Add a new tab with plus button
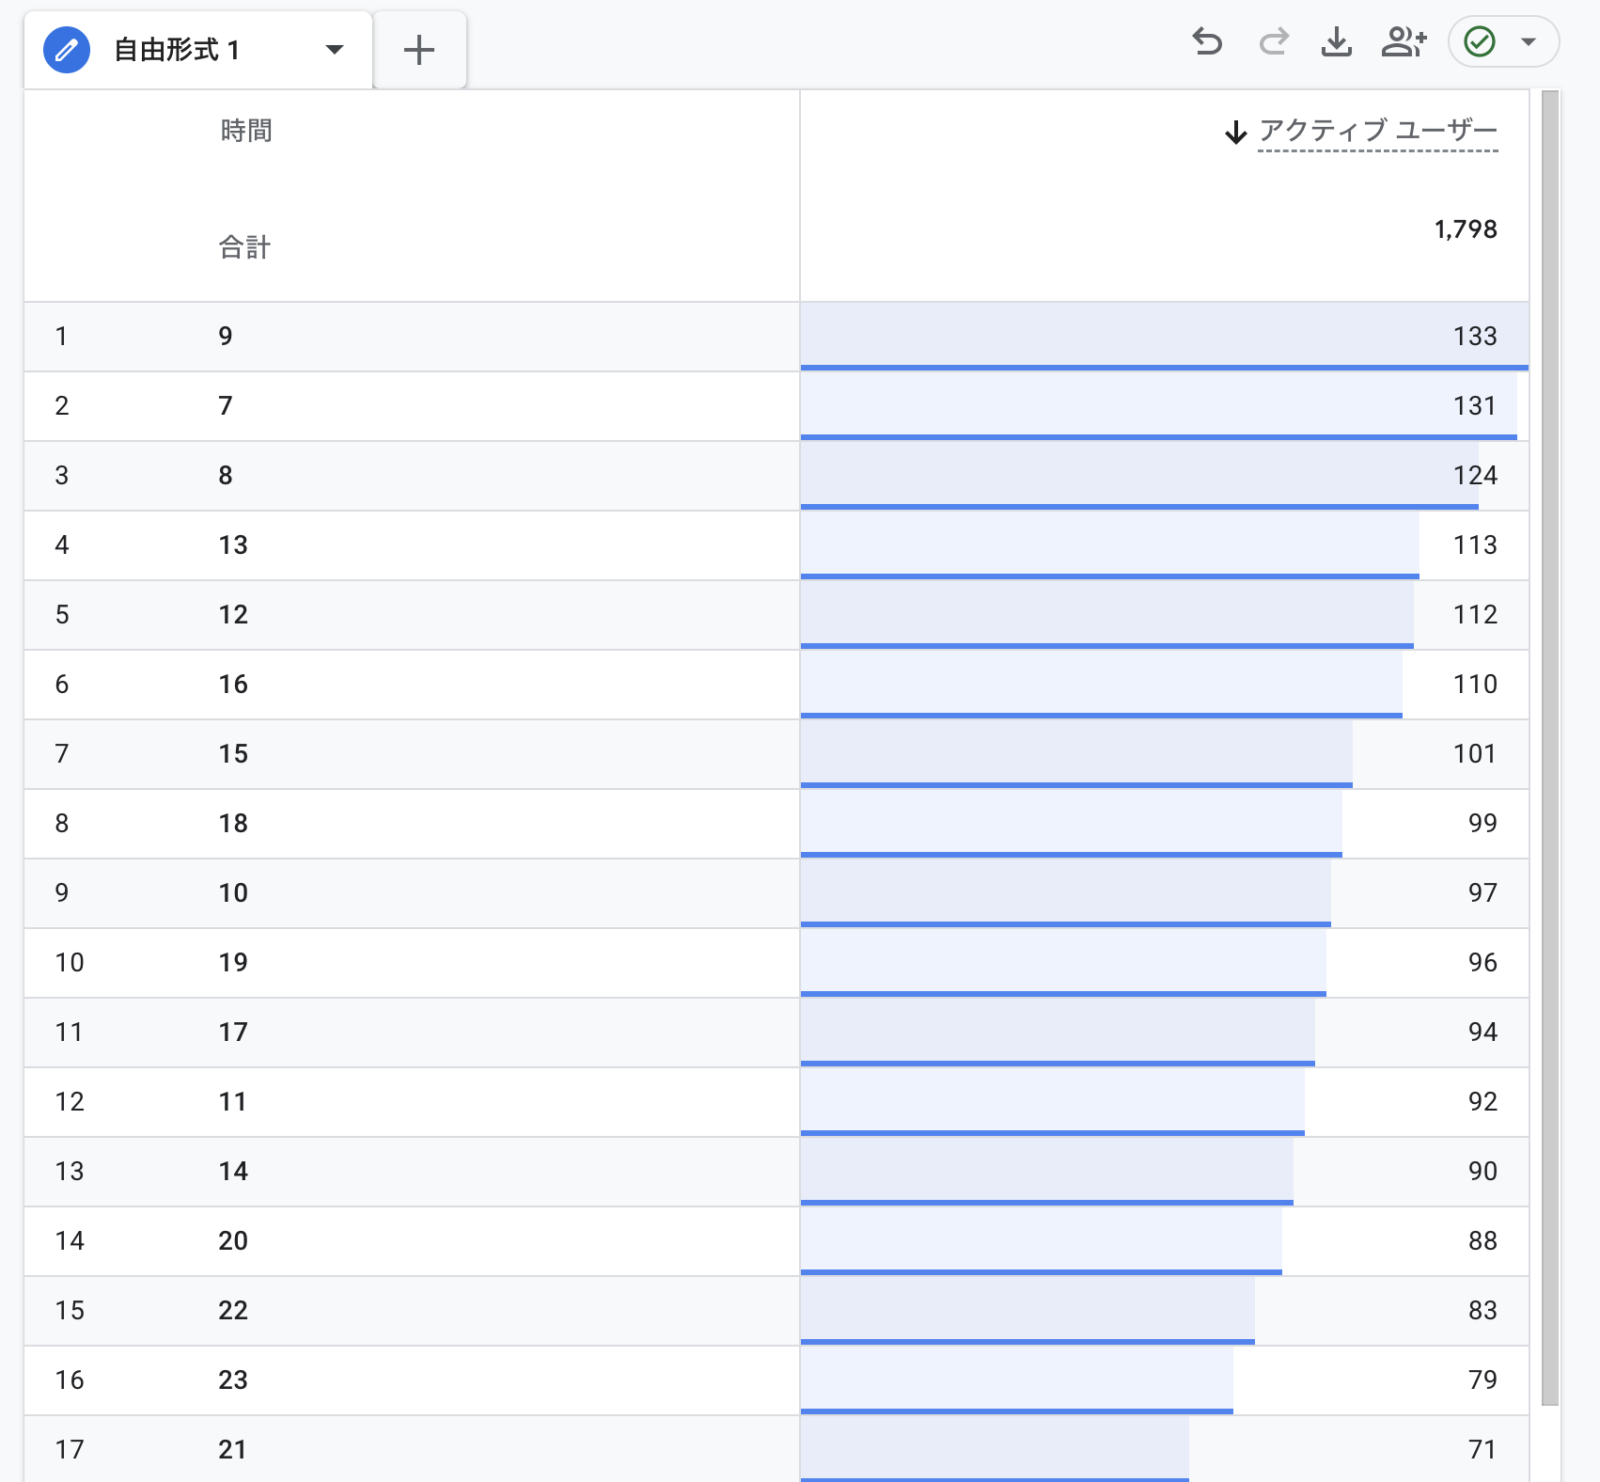The width and height of the screenshot is (1600, 1482). click(419, 49)
